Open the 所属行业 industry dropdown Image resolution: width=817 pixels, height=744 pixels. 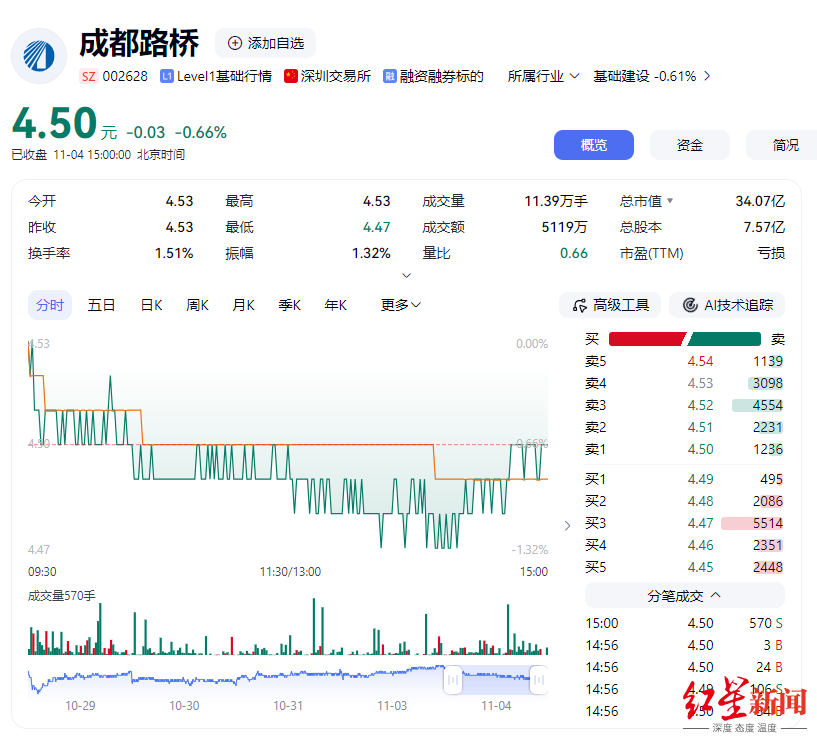[542, 75]
